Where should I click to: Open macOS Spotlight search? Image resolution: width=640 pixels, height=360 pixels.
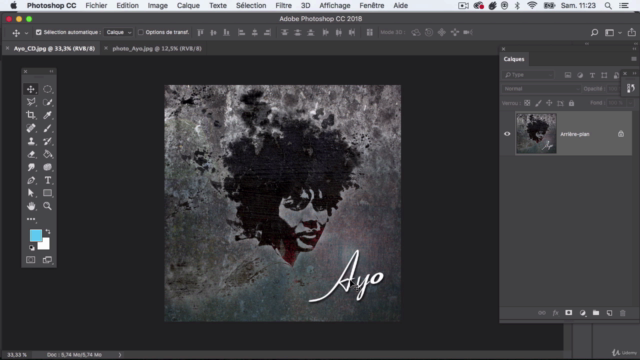click(x=608, y=6)
